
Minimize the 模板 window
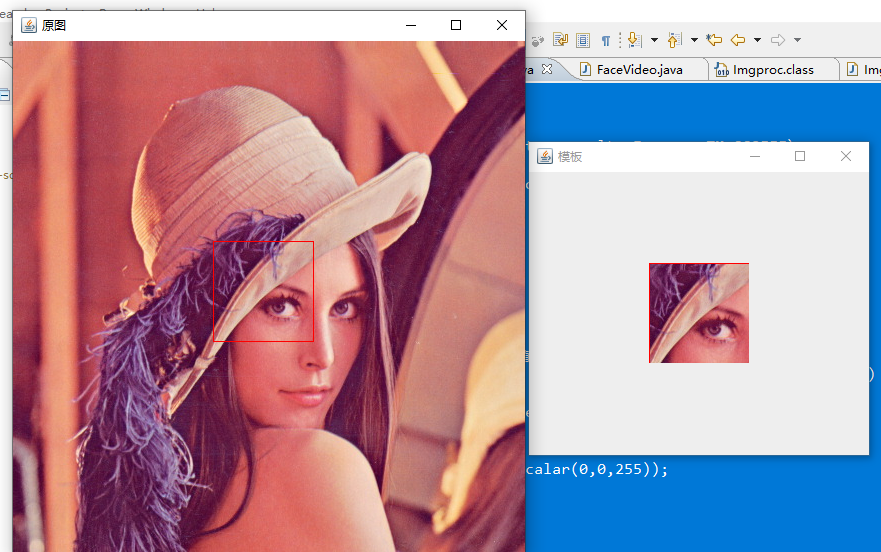755,156
